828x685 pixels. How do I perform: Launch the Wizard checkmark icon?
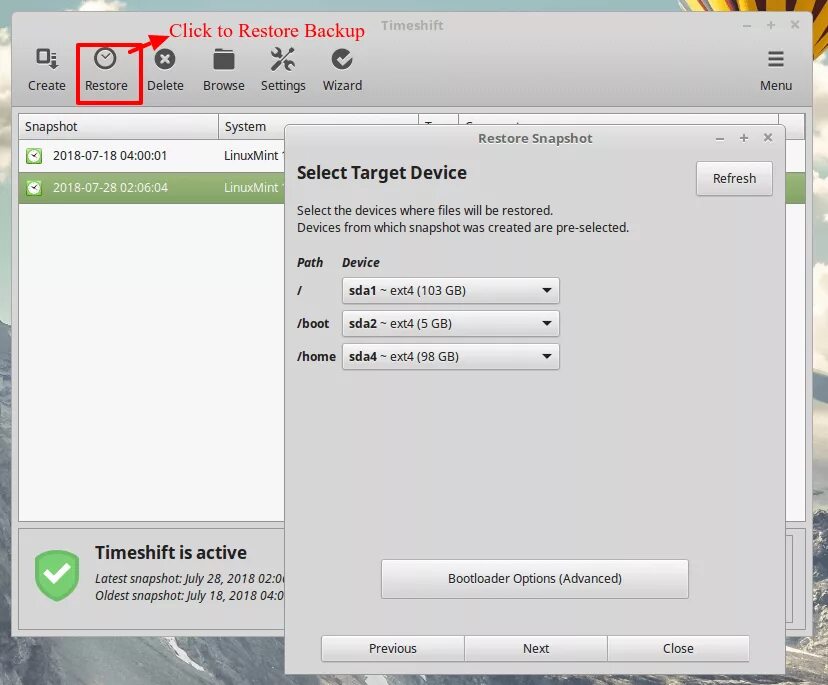click(342, 59)
